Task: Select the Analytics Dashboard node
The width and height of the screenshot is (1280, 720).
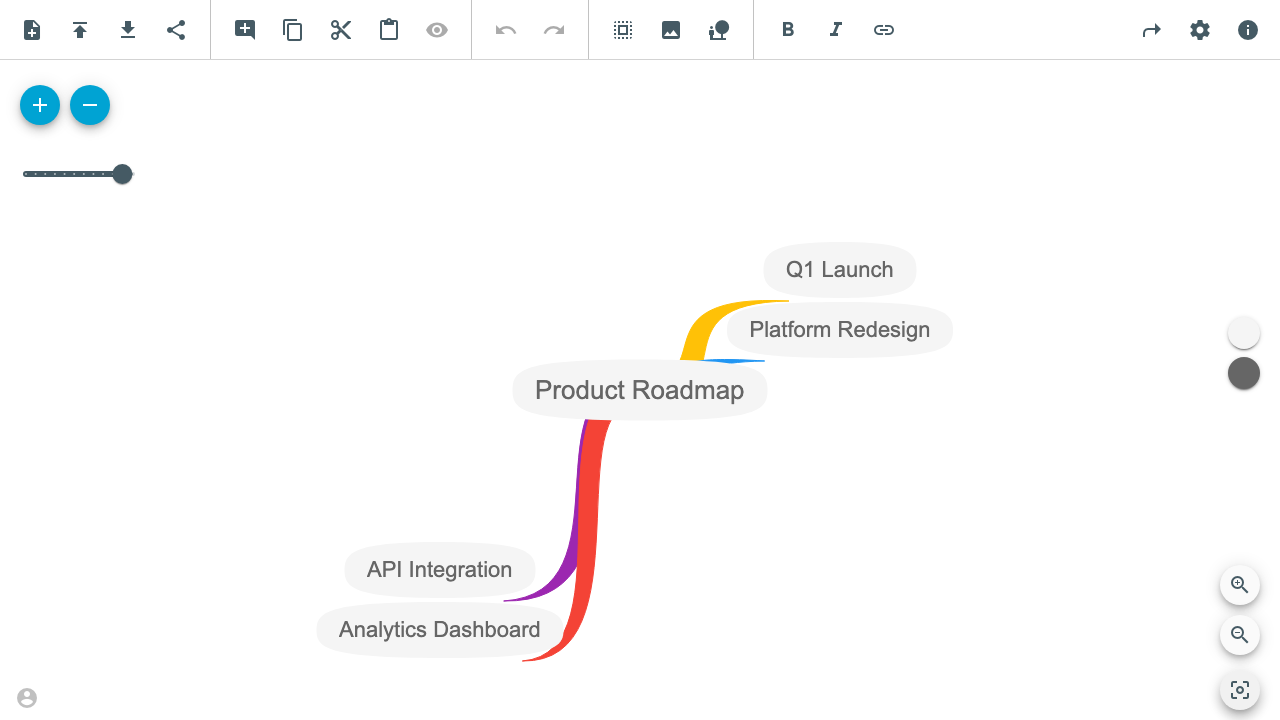Action: tap(440, 630)
